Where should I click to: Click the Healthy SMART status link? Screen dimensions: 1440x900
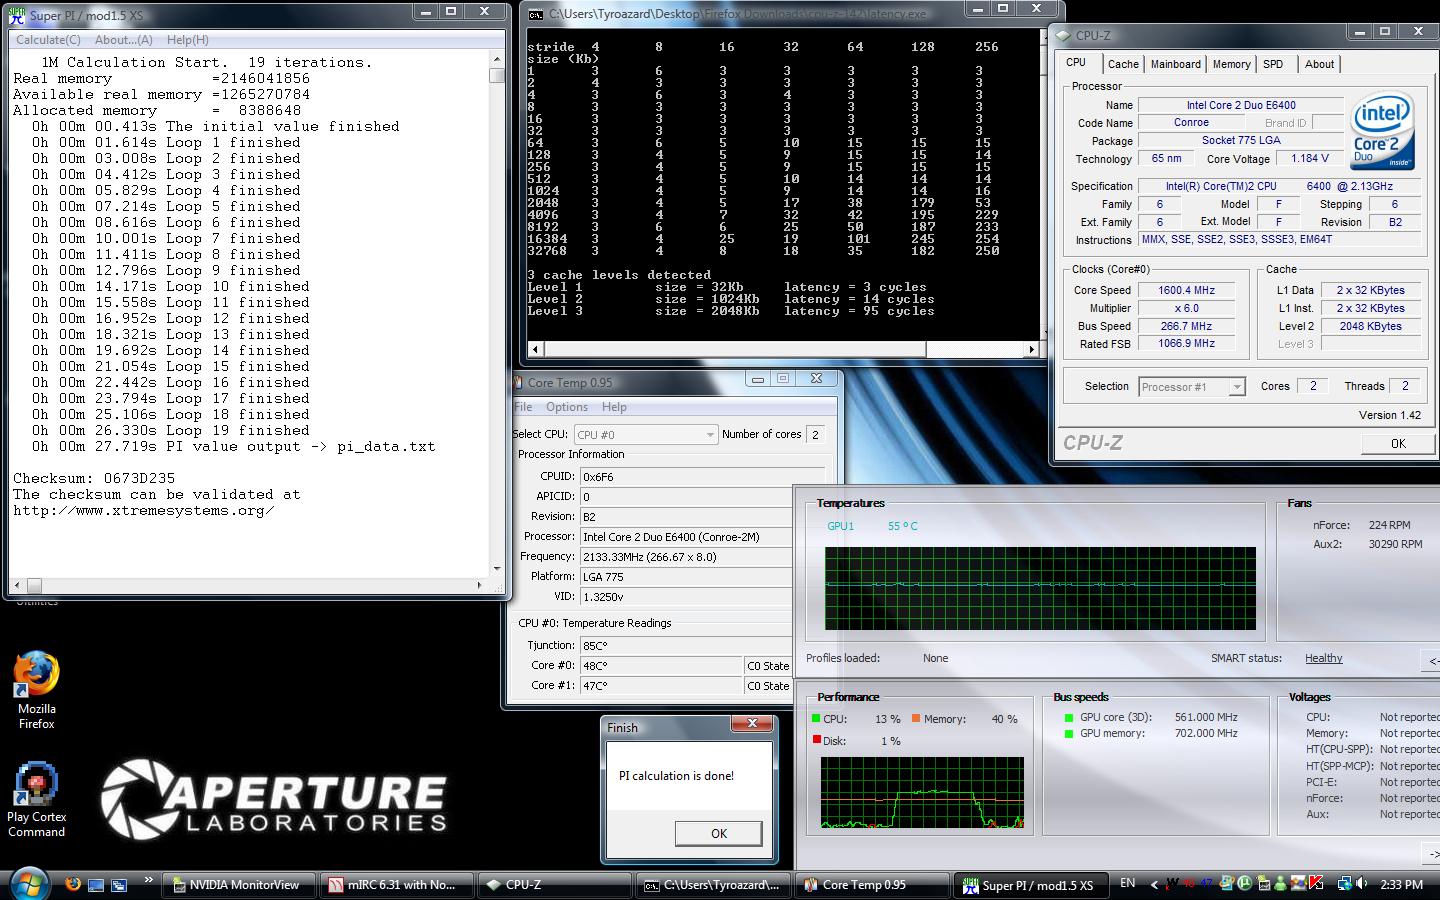coord(1323,658)
